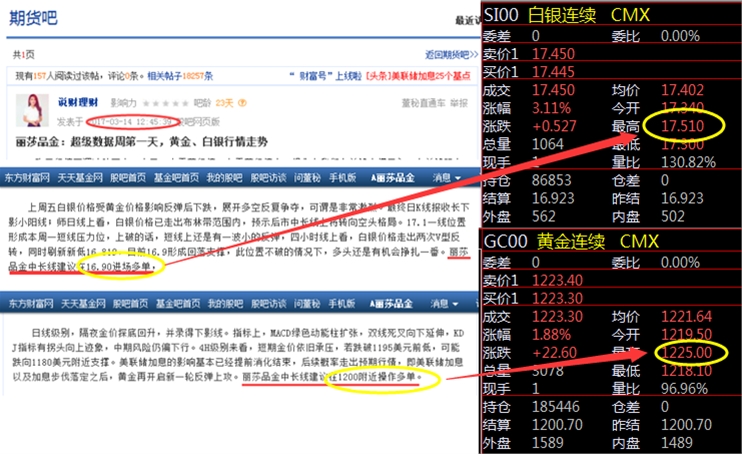Click gold 持仓 value 185446
742x454 pixels.
click(556, 407)
